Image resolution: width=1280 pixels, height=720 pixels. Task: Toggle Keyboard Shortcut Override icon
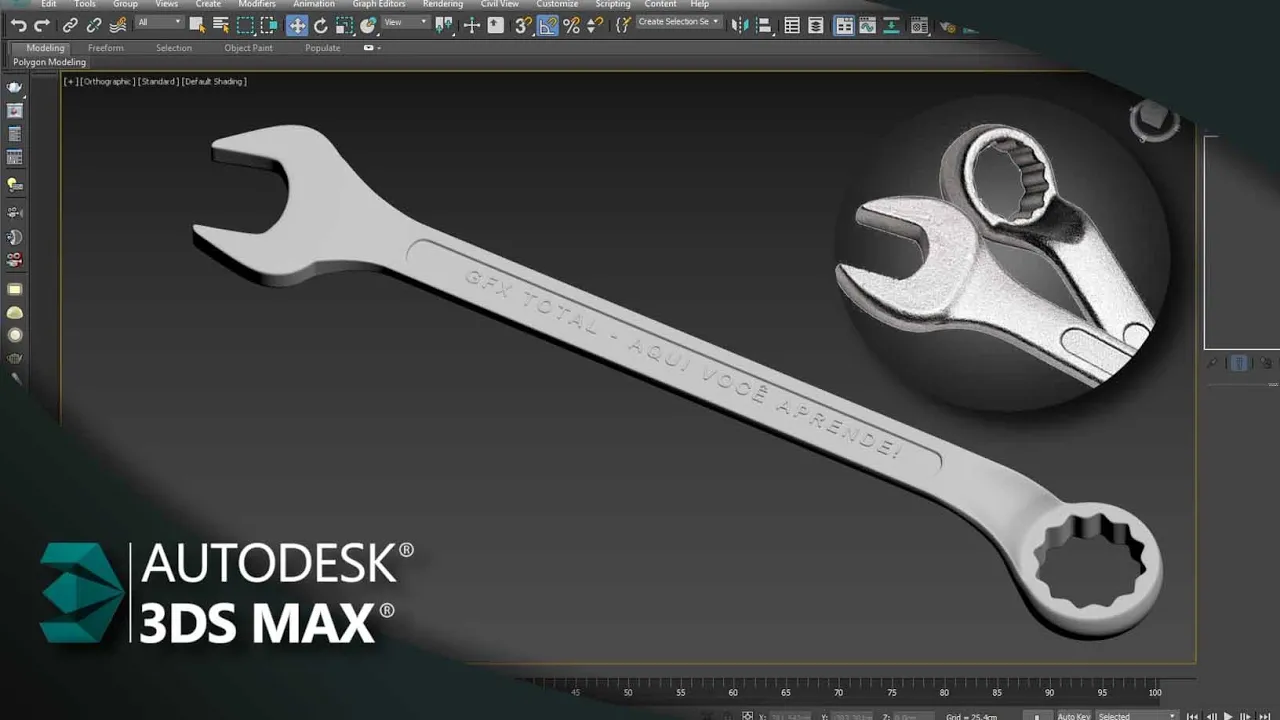point(495,25)
